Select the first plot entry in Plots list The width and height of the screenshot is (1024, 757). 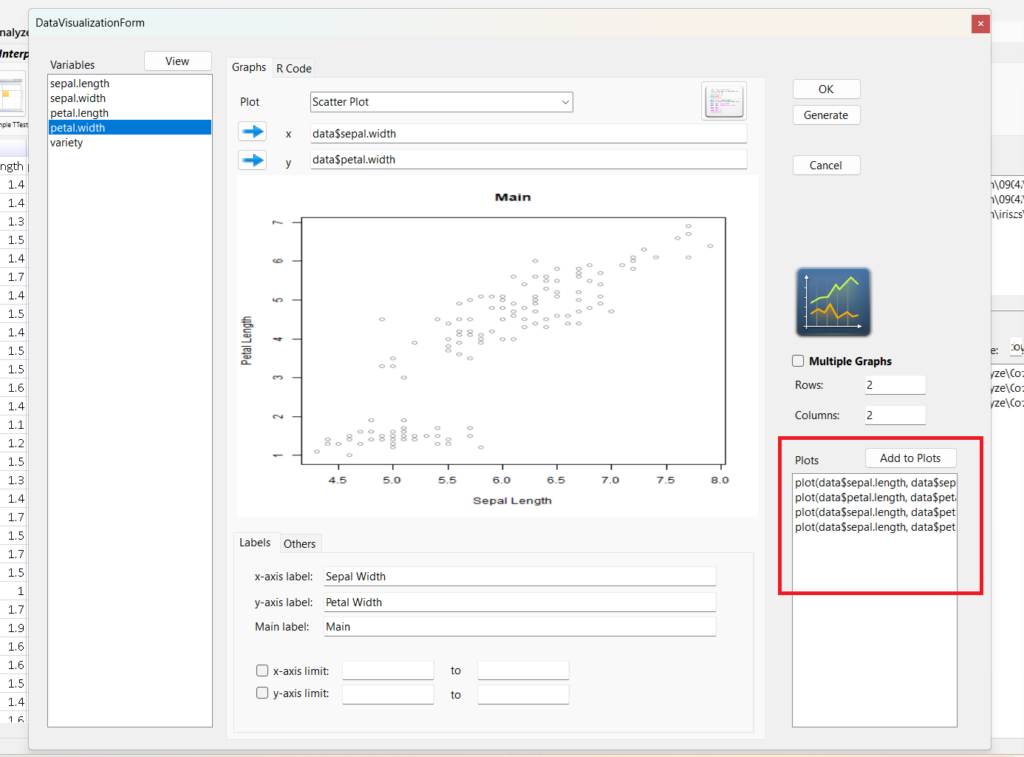click(874, 482)
